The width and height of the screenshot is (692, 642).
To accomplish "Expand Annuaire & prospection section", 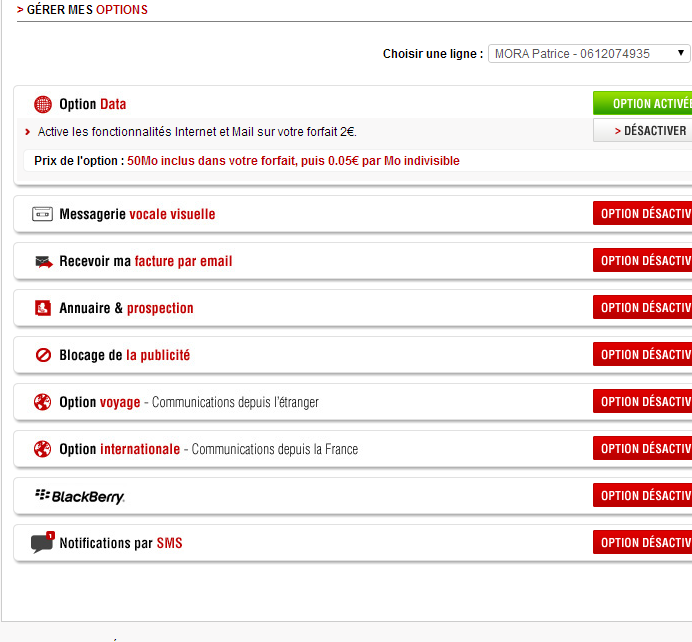I will (126, 308).
